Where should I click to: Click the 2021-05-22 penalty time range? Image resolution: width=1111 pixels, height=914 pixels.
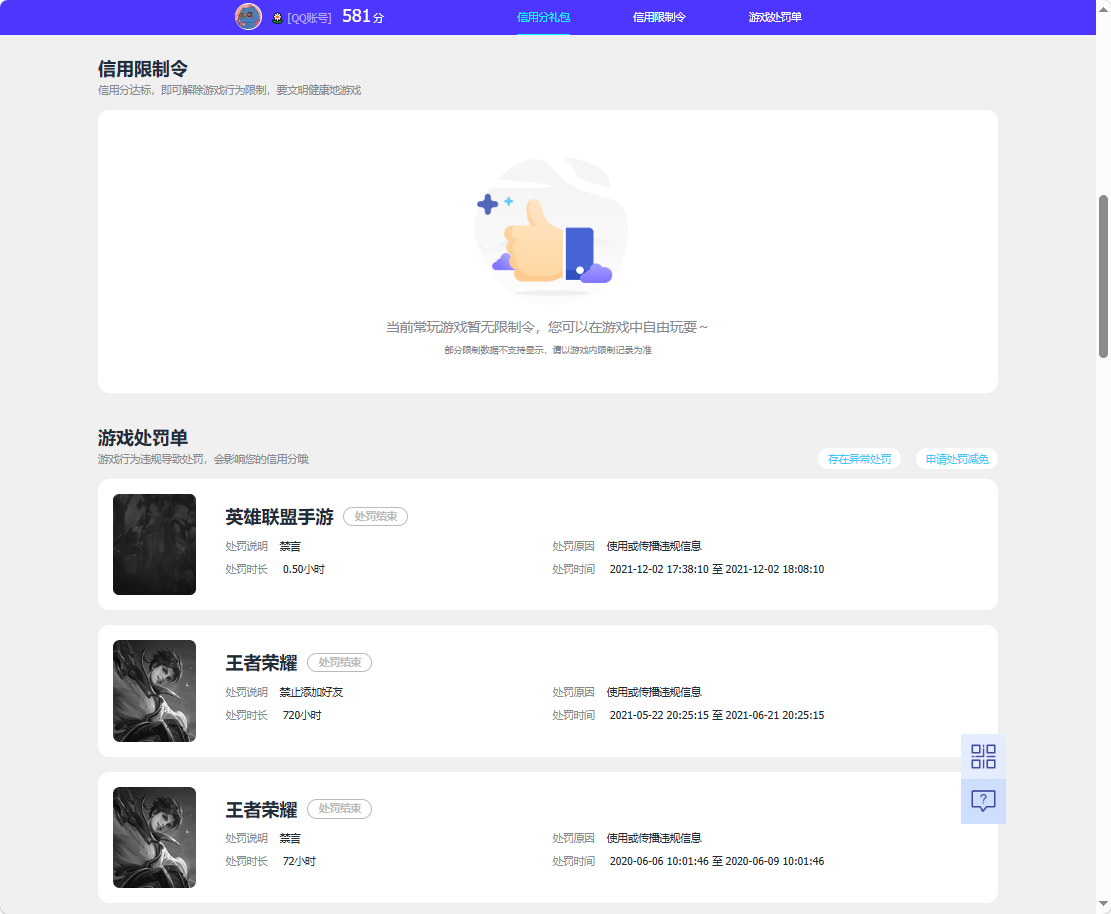[x=716, y=716]
